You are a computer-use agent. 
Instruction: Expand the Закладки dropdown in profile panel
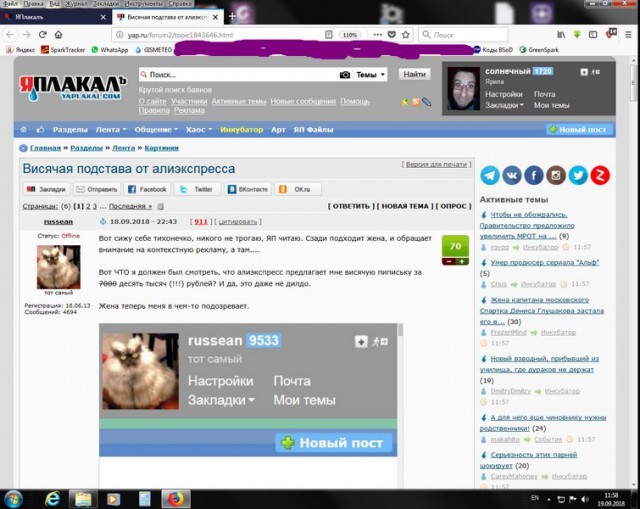coord(504,105)
